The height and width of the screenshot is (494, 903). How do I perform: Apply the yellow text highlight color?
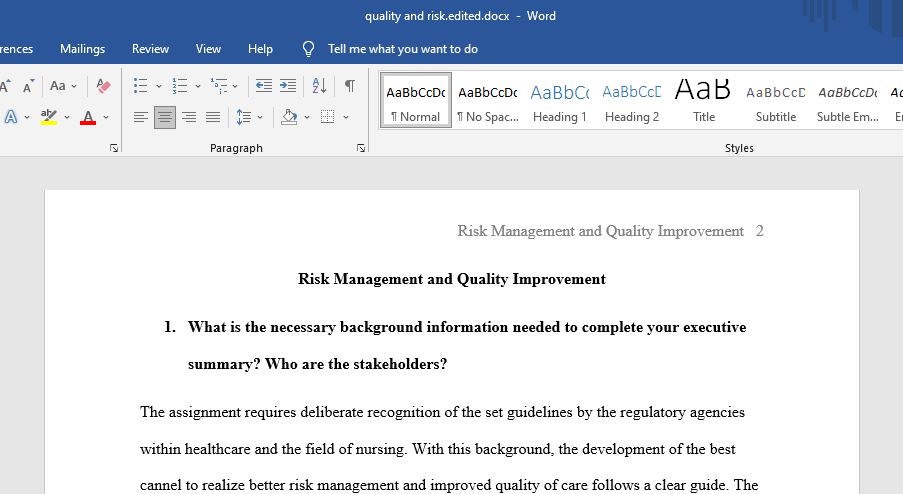(x=49, y=117)
